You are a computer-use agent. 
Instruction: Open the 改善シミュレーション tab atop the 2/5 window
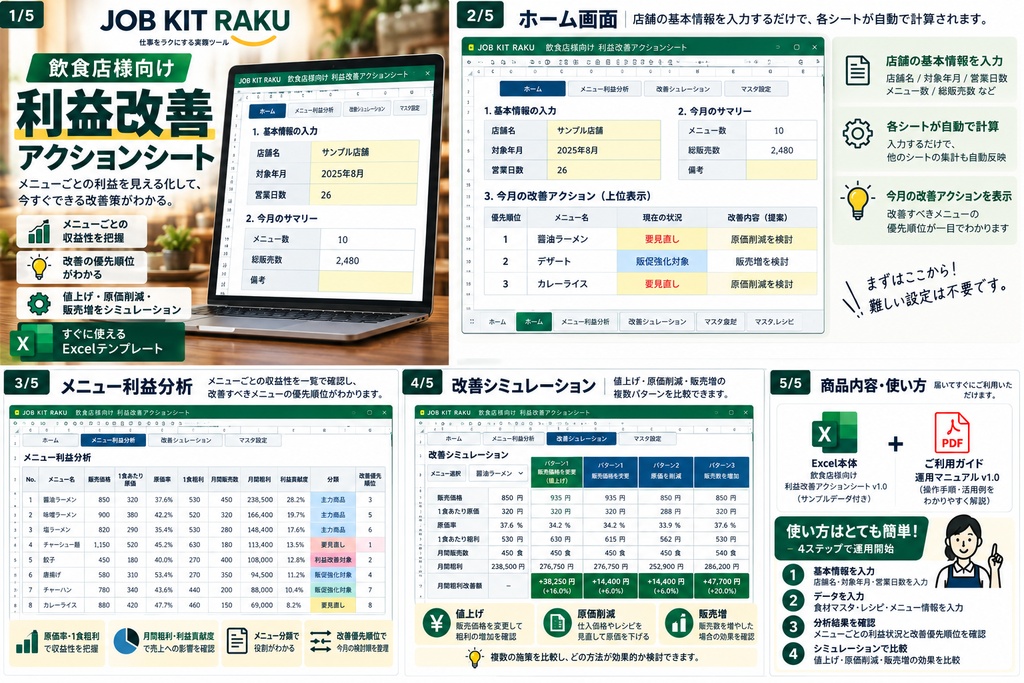682,89
